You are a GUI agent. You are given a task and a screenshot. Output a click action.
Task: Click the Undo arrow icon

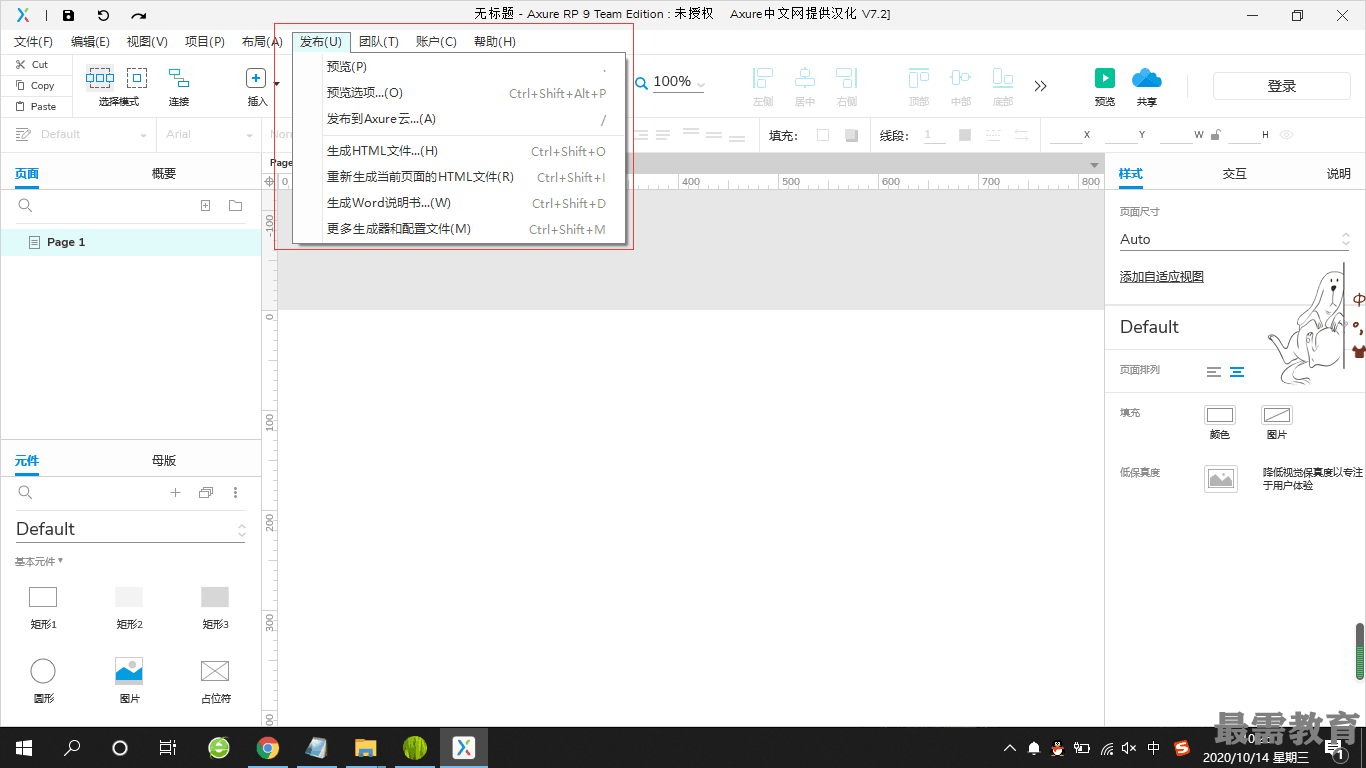pyautogui.click(x=103, y=15)
